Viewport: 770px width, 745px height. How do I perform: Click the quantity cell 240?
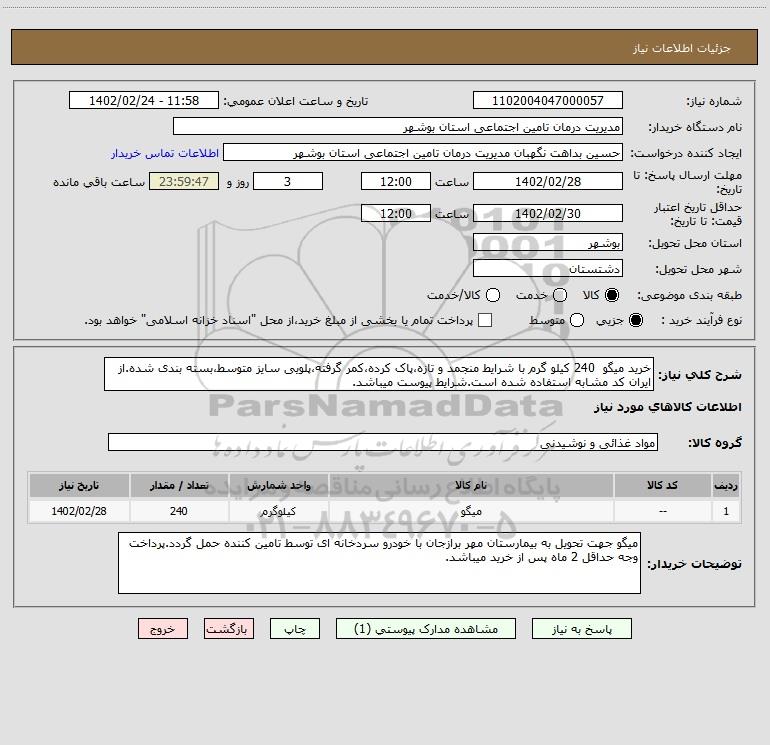(179, 511)
